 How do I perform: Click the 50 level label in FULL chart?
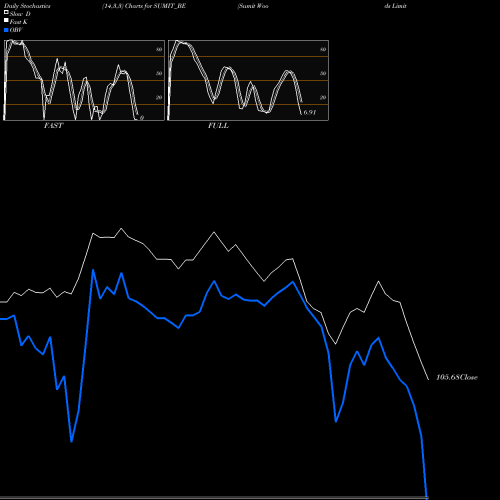pos(323,73)
